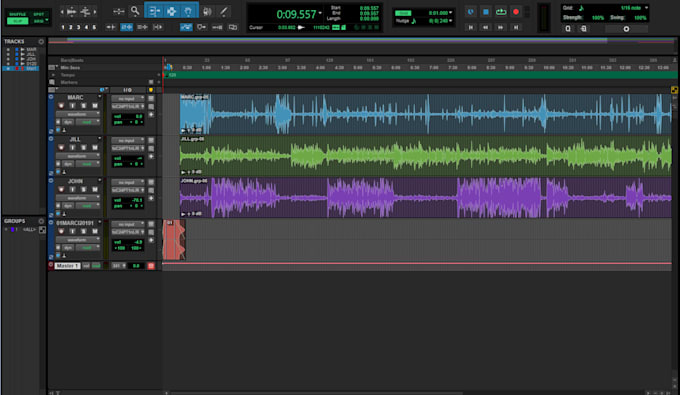Open Nudge value dropdown arrow
The image size is (680, 395).
click(x=451, y=20)
